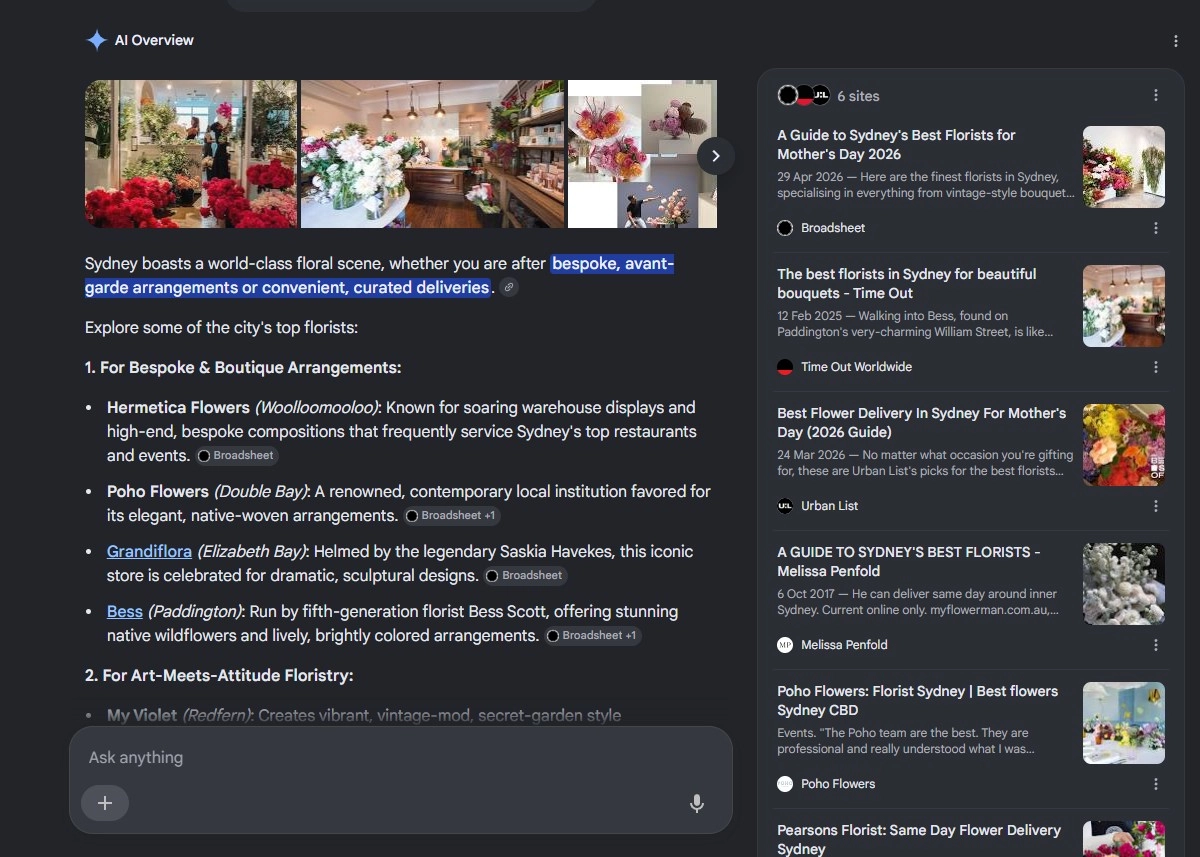This screenshot has width=1200, height=857.
Task: Show next images with carousel arrow
Action: point(715,155)
